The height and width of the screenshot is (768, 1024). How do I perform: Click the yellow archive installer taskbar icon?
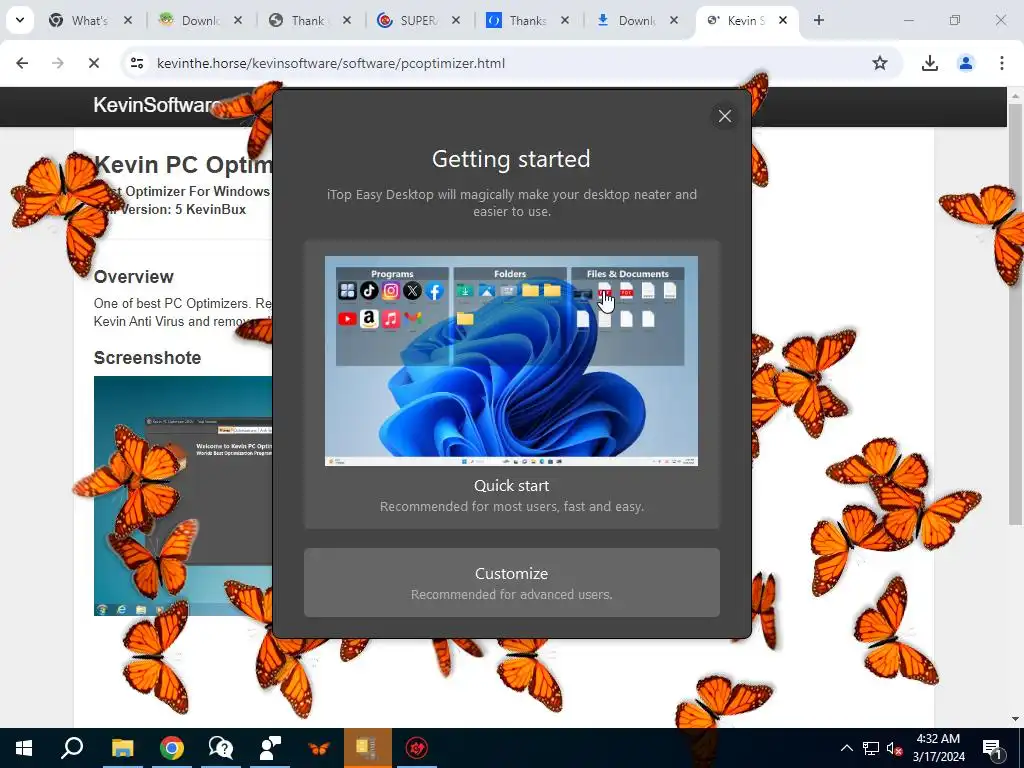tap(368, 748)
